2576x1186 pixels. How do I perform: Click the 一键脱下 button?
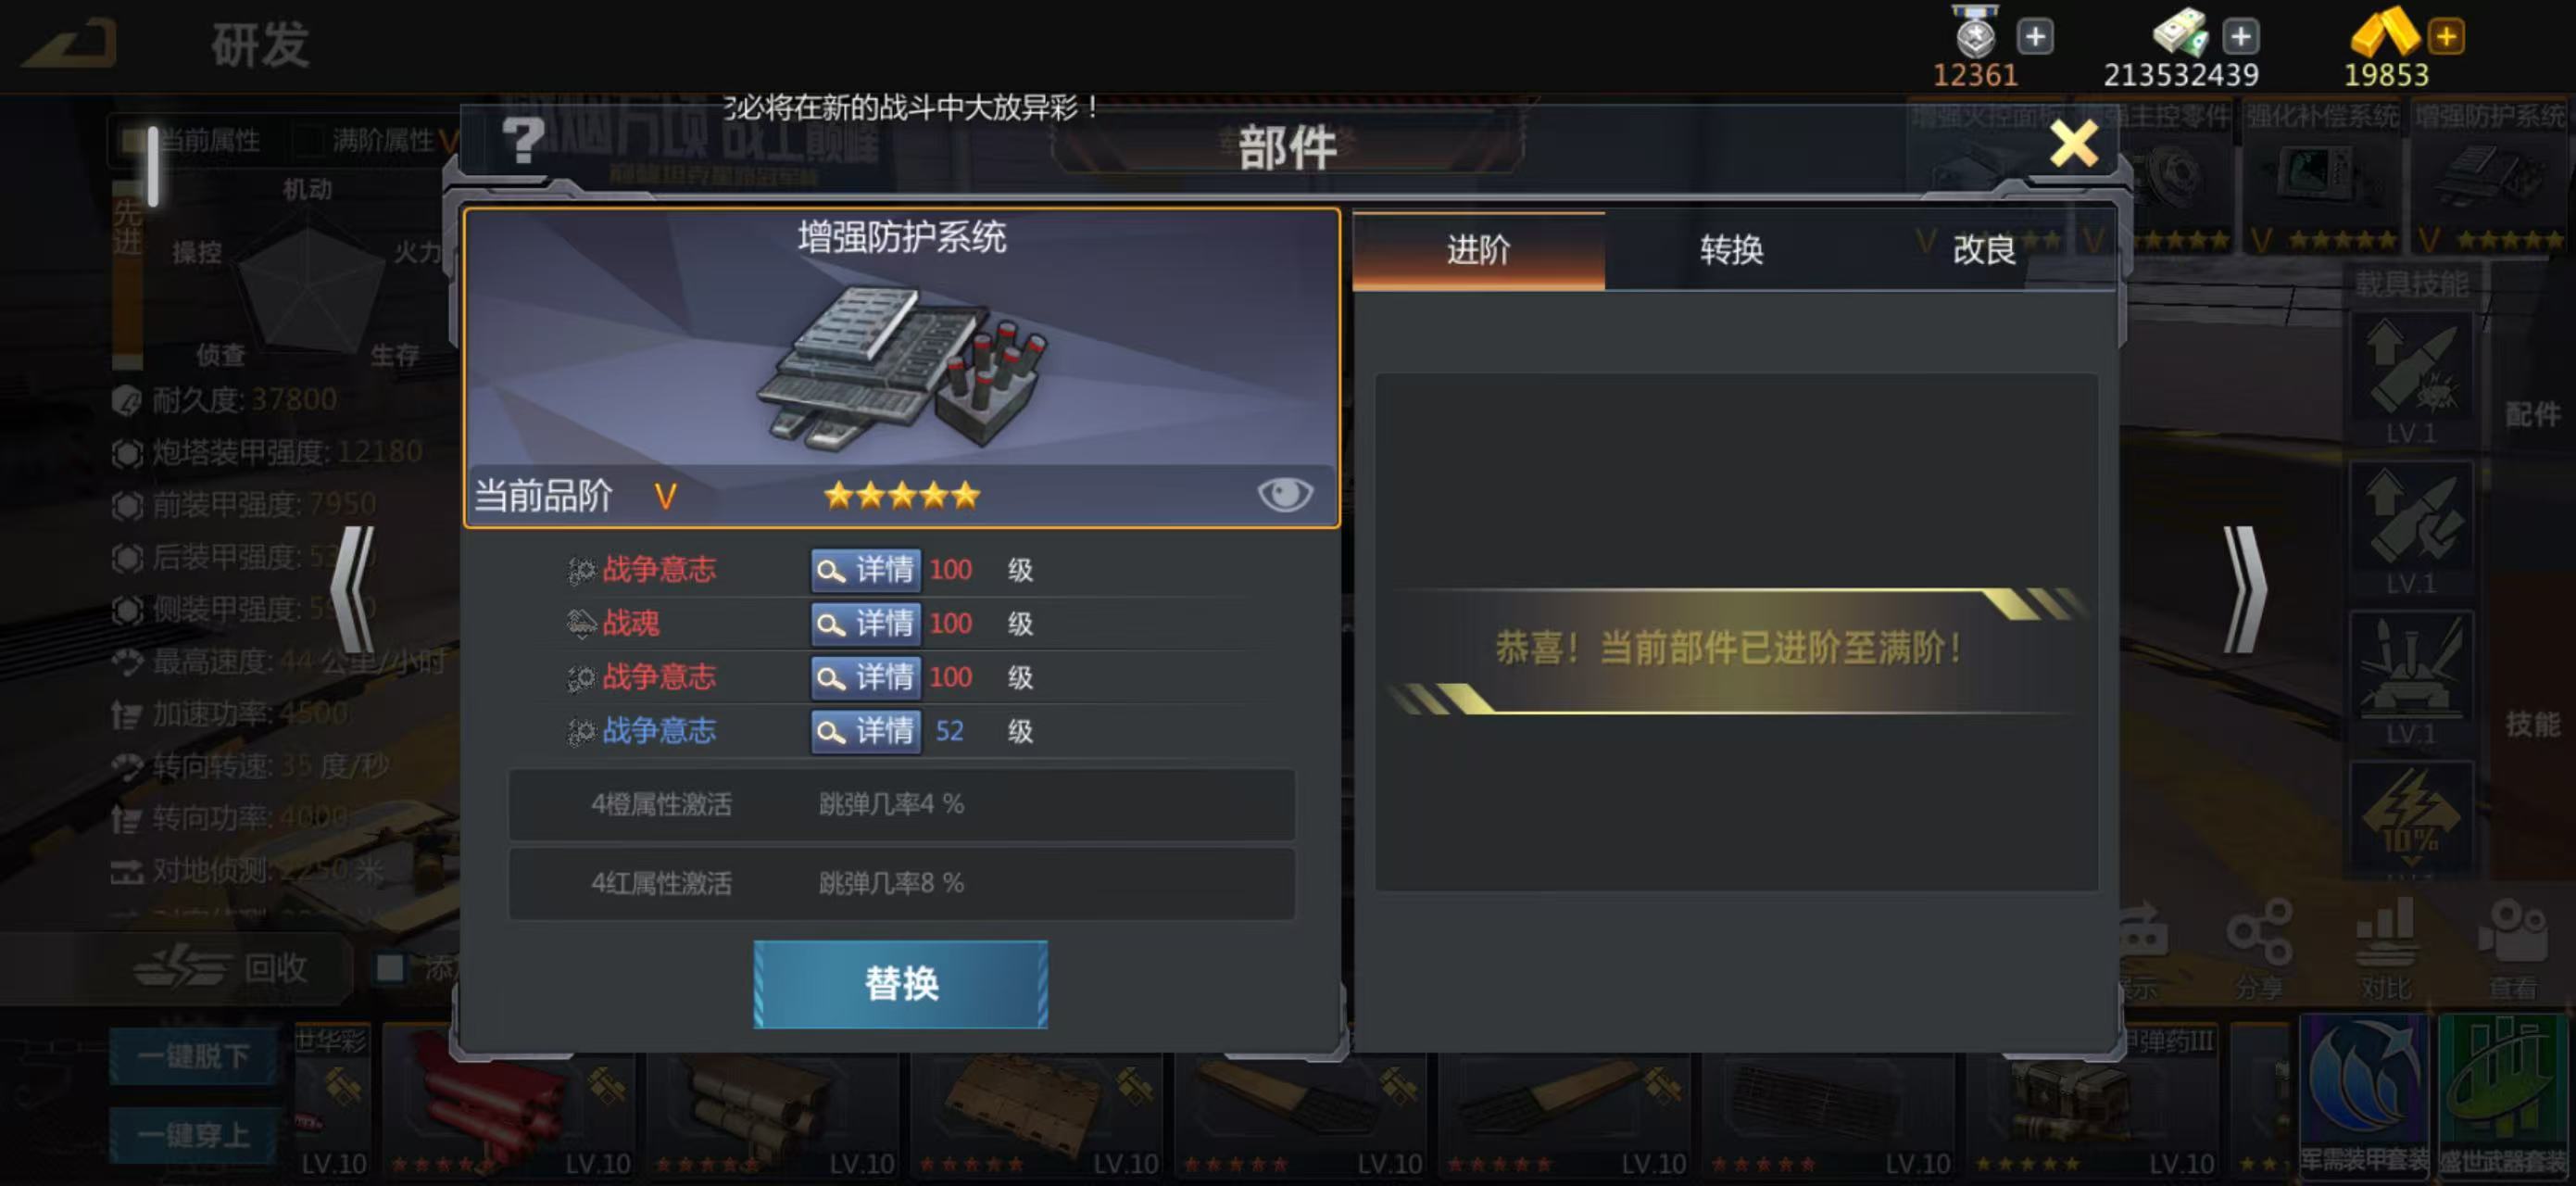[x=193, y=1056]
